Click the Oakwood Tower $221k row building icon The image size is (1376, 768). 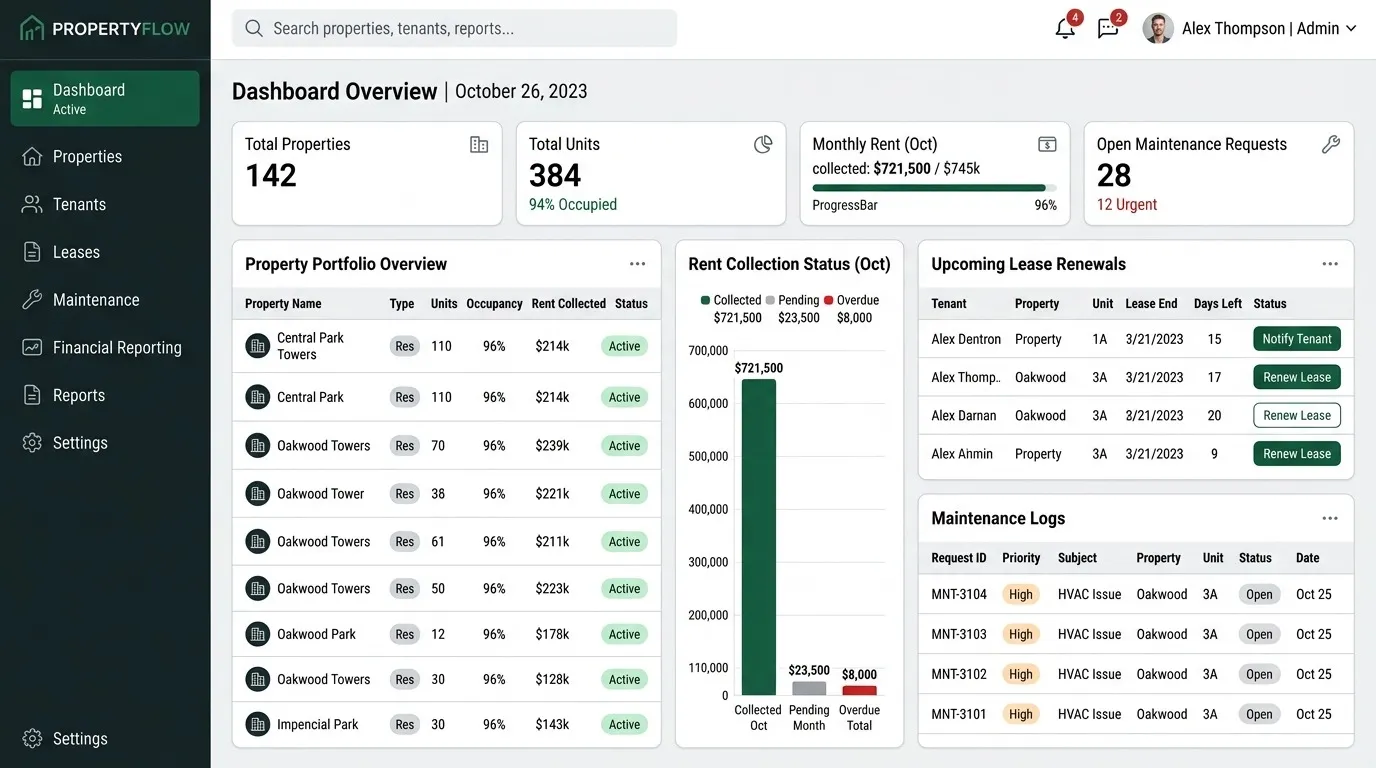pos(258,493)
